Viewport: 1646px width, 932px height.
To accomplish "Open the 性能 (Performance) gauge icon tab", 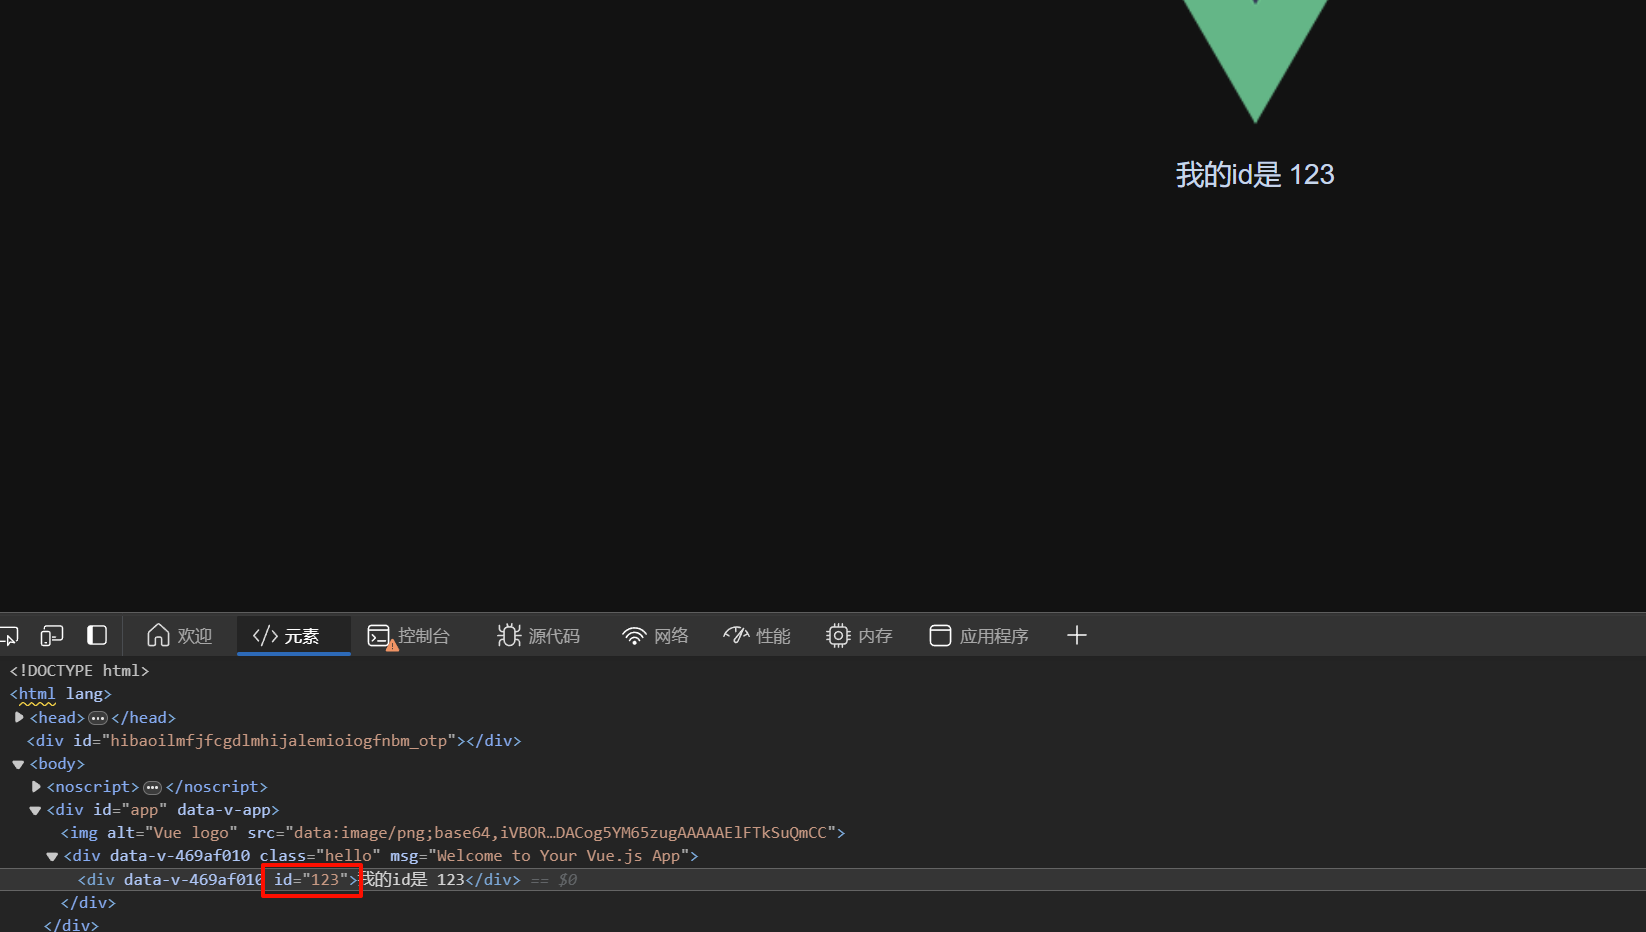I will tap(757, 636).
